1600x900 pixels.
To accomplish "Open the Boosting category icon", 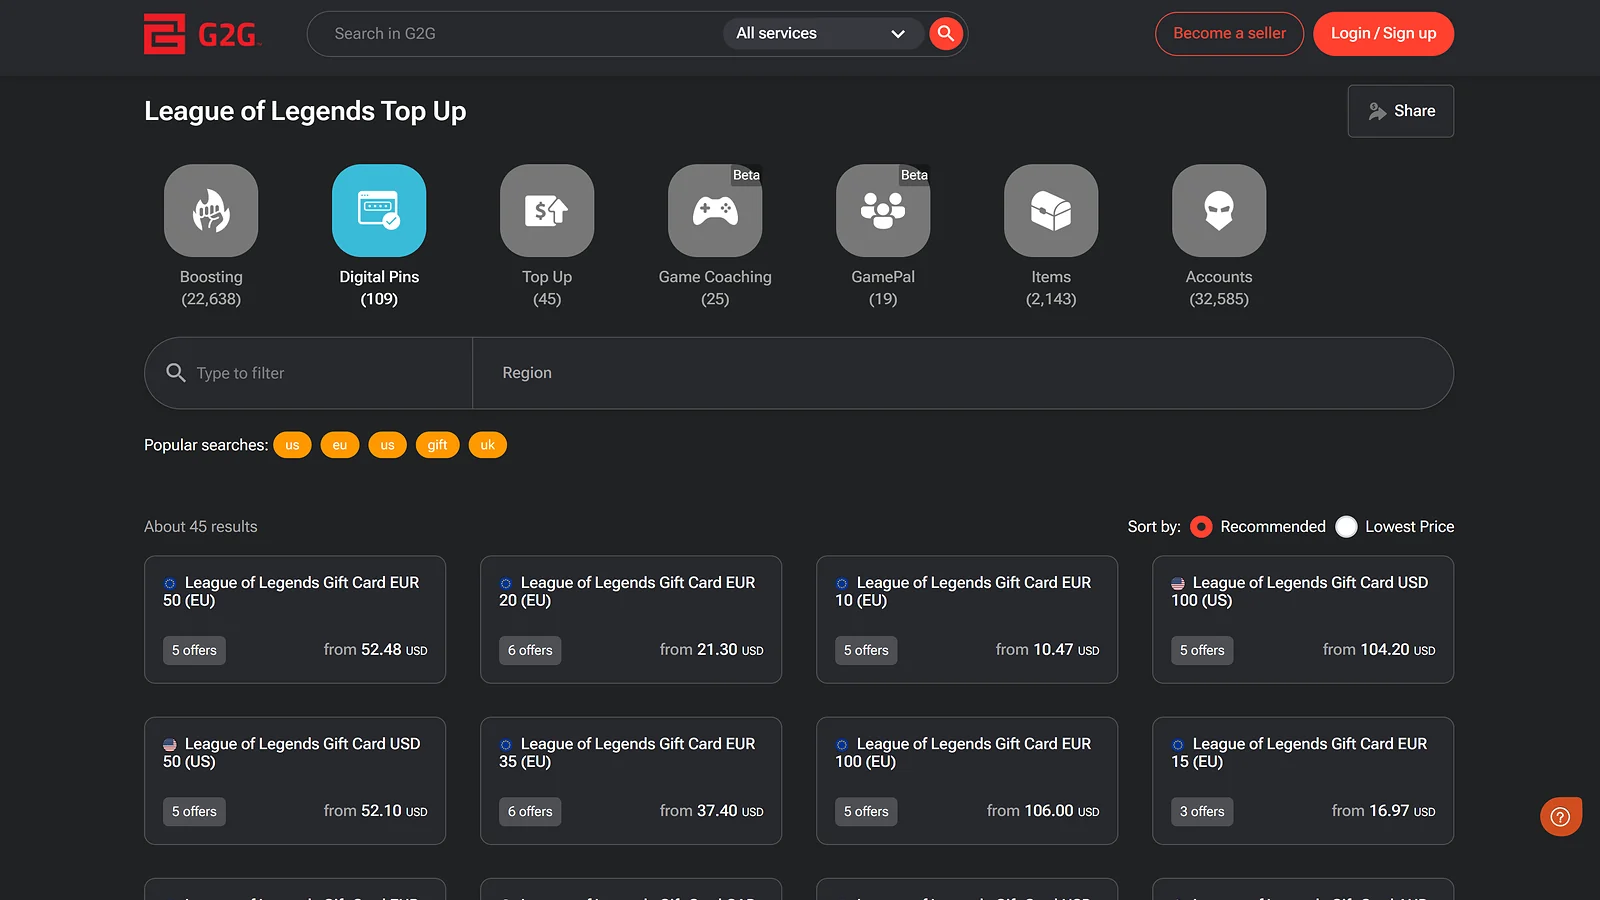I will [210, 211].
